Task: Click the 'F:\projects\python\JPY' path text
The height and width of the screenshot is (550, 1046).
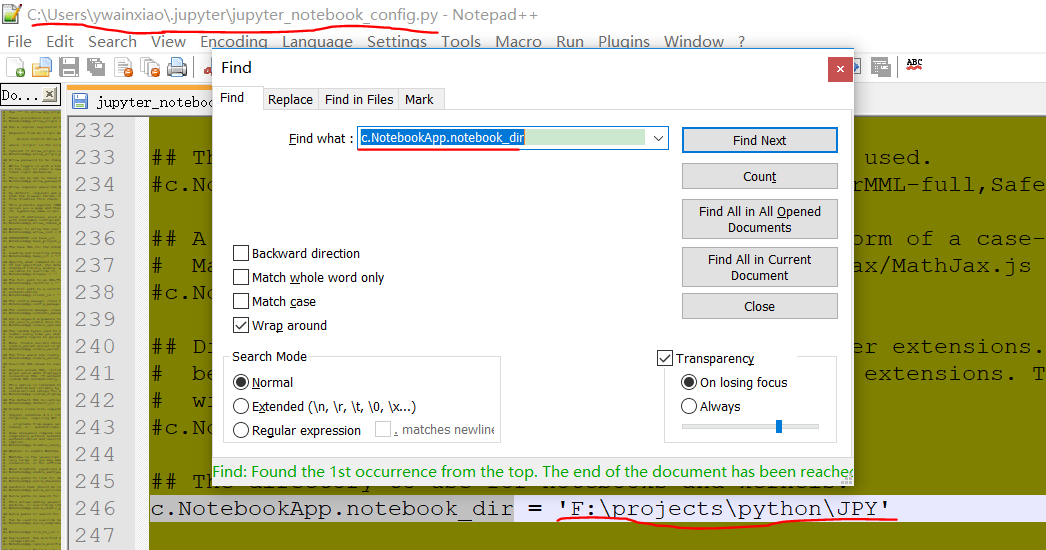Action: pyautogui.click(x=724, y=508)
